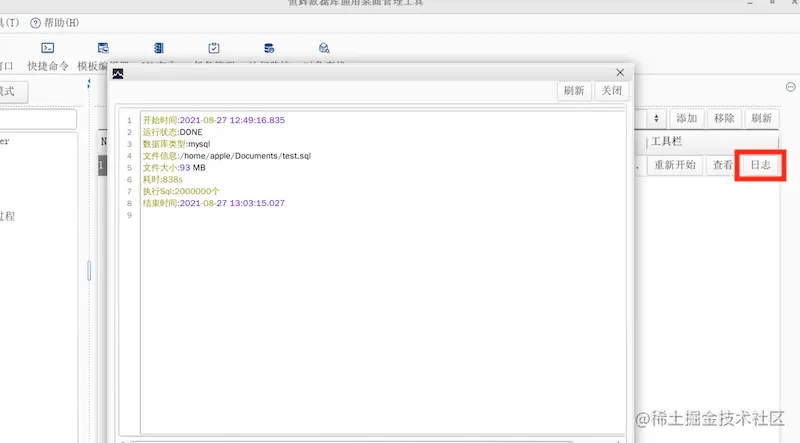This screenshot has width=800, height=443.
Task: Click the log dialog's title bar picture icon
Action: pos(118,73)
